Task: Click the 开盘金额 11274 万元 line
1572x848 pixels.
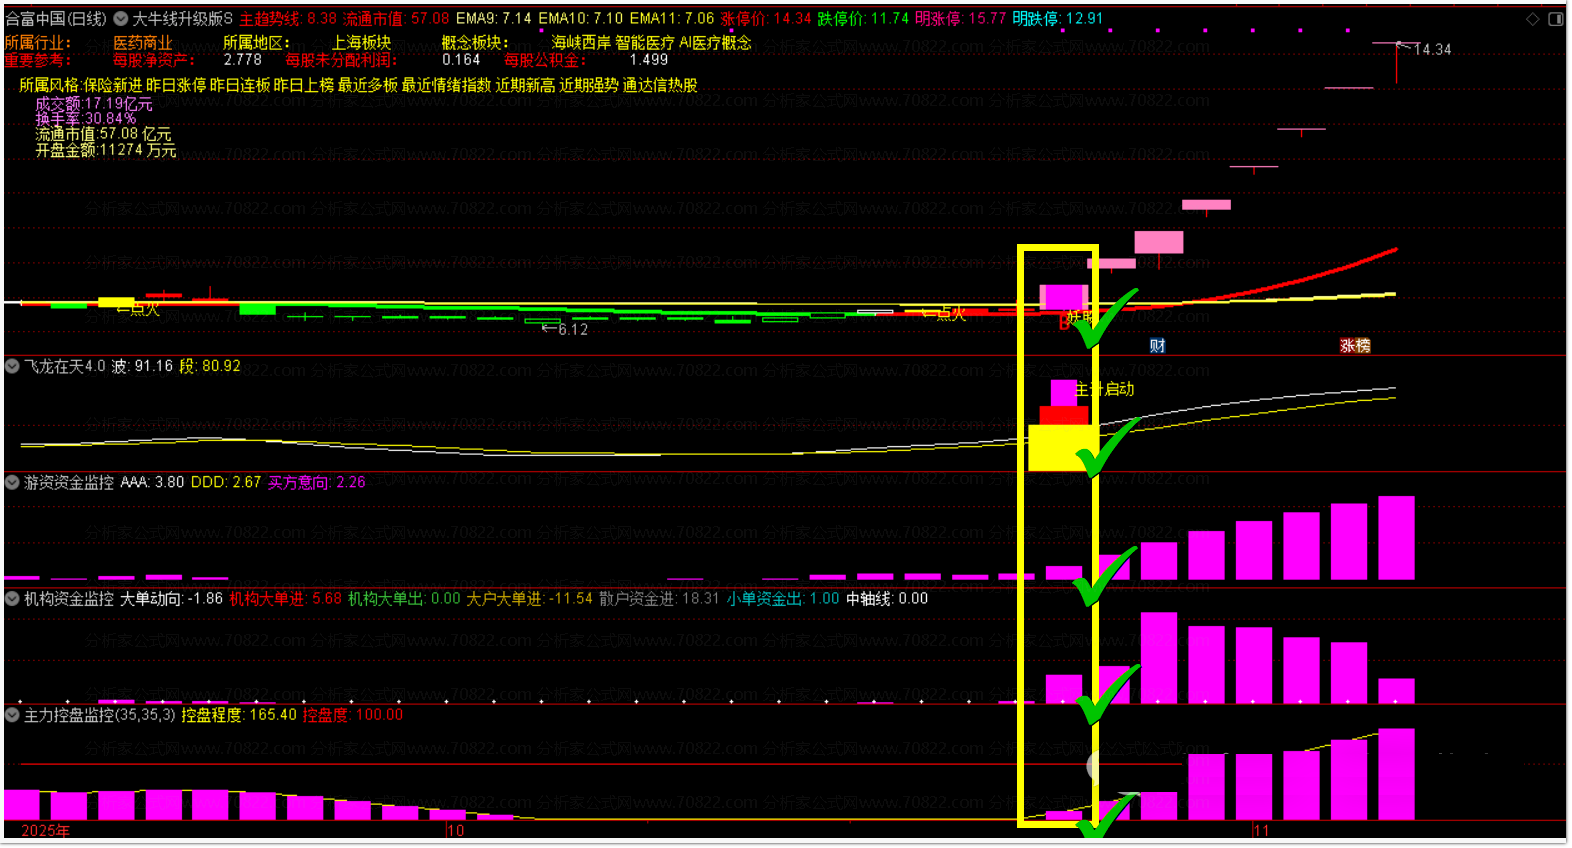Action: pyautogui.click(x=106, y=150)
